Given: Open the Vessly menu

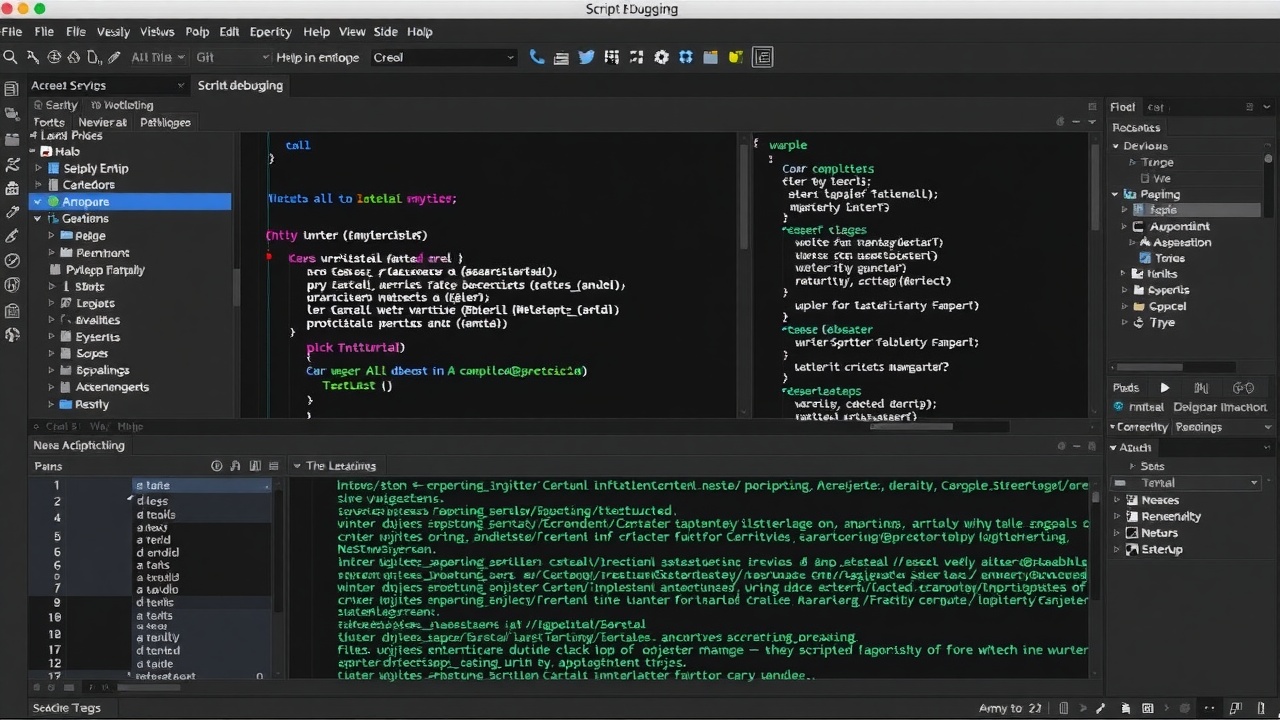Looking at the screenshot, I should (x=113, y=32).
